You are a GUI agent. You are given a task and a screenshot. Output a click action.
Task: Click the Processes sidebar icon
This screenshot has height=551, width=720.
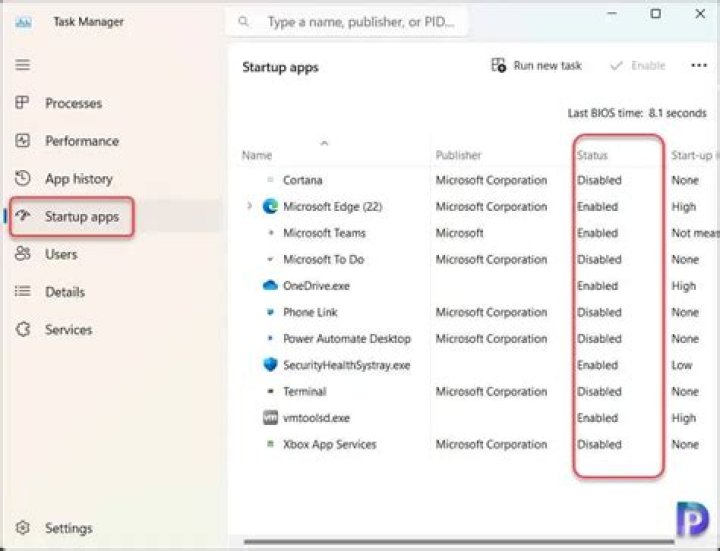[x=22, y=102]
